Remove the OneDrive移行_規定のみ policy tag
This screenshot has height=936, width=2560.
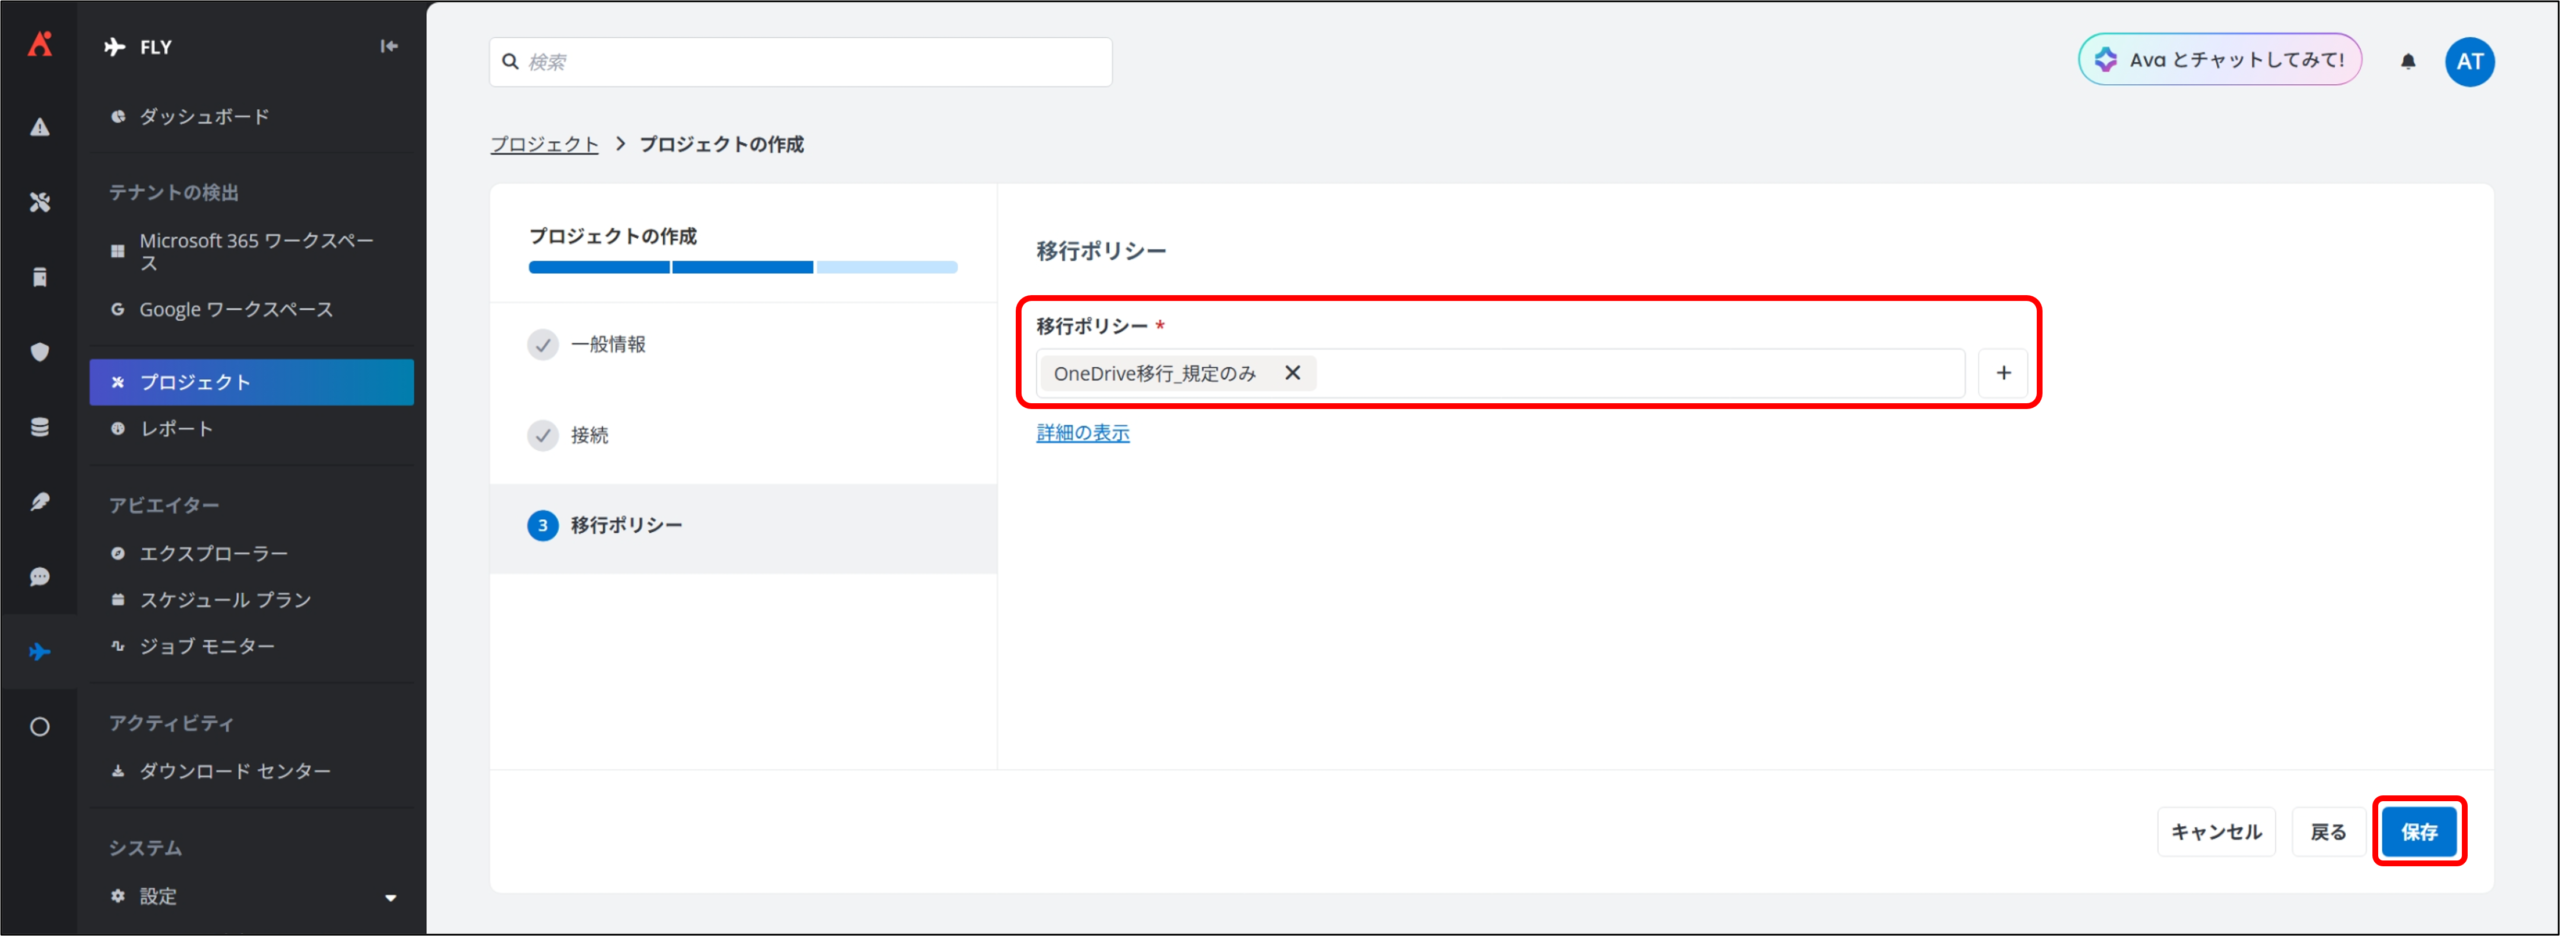click(x=1292, y=373)
